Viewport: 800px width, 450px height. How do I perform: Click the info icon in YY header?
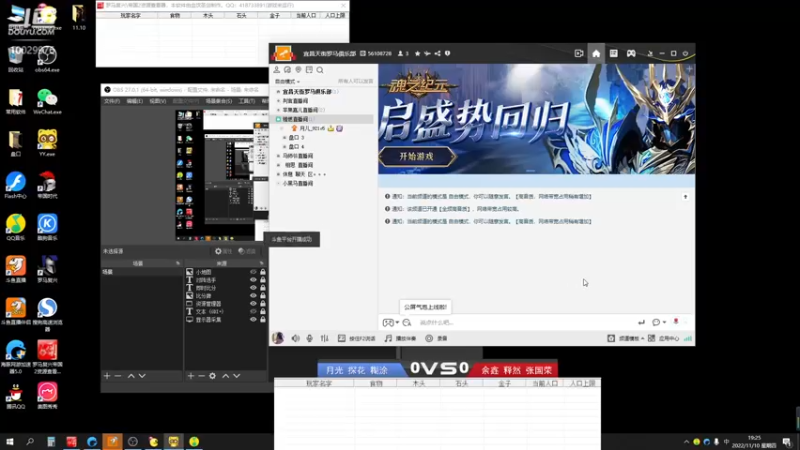[x=447, y=54]
